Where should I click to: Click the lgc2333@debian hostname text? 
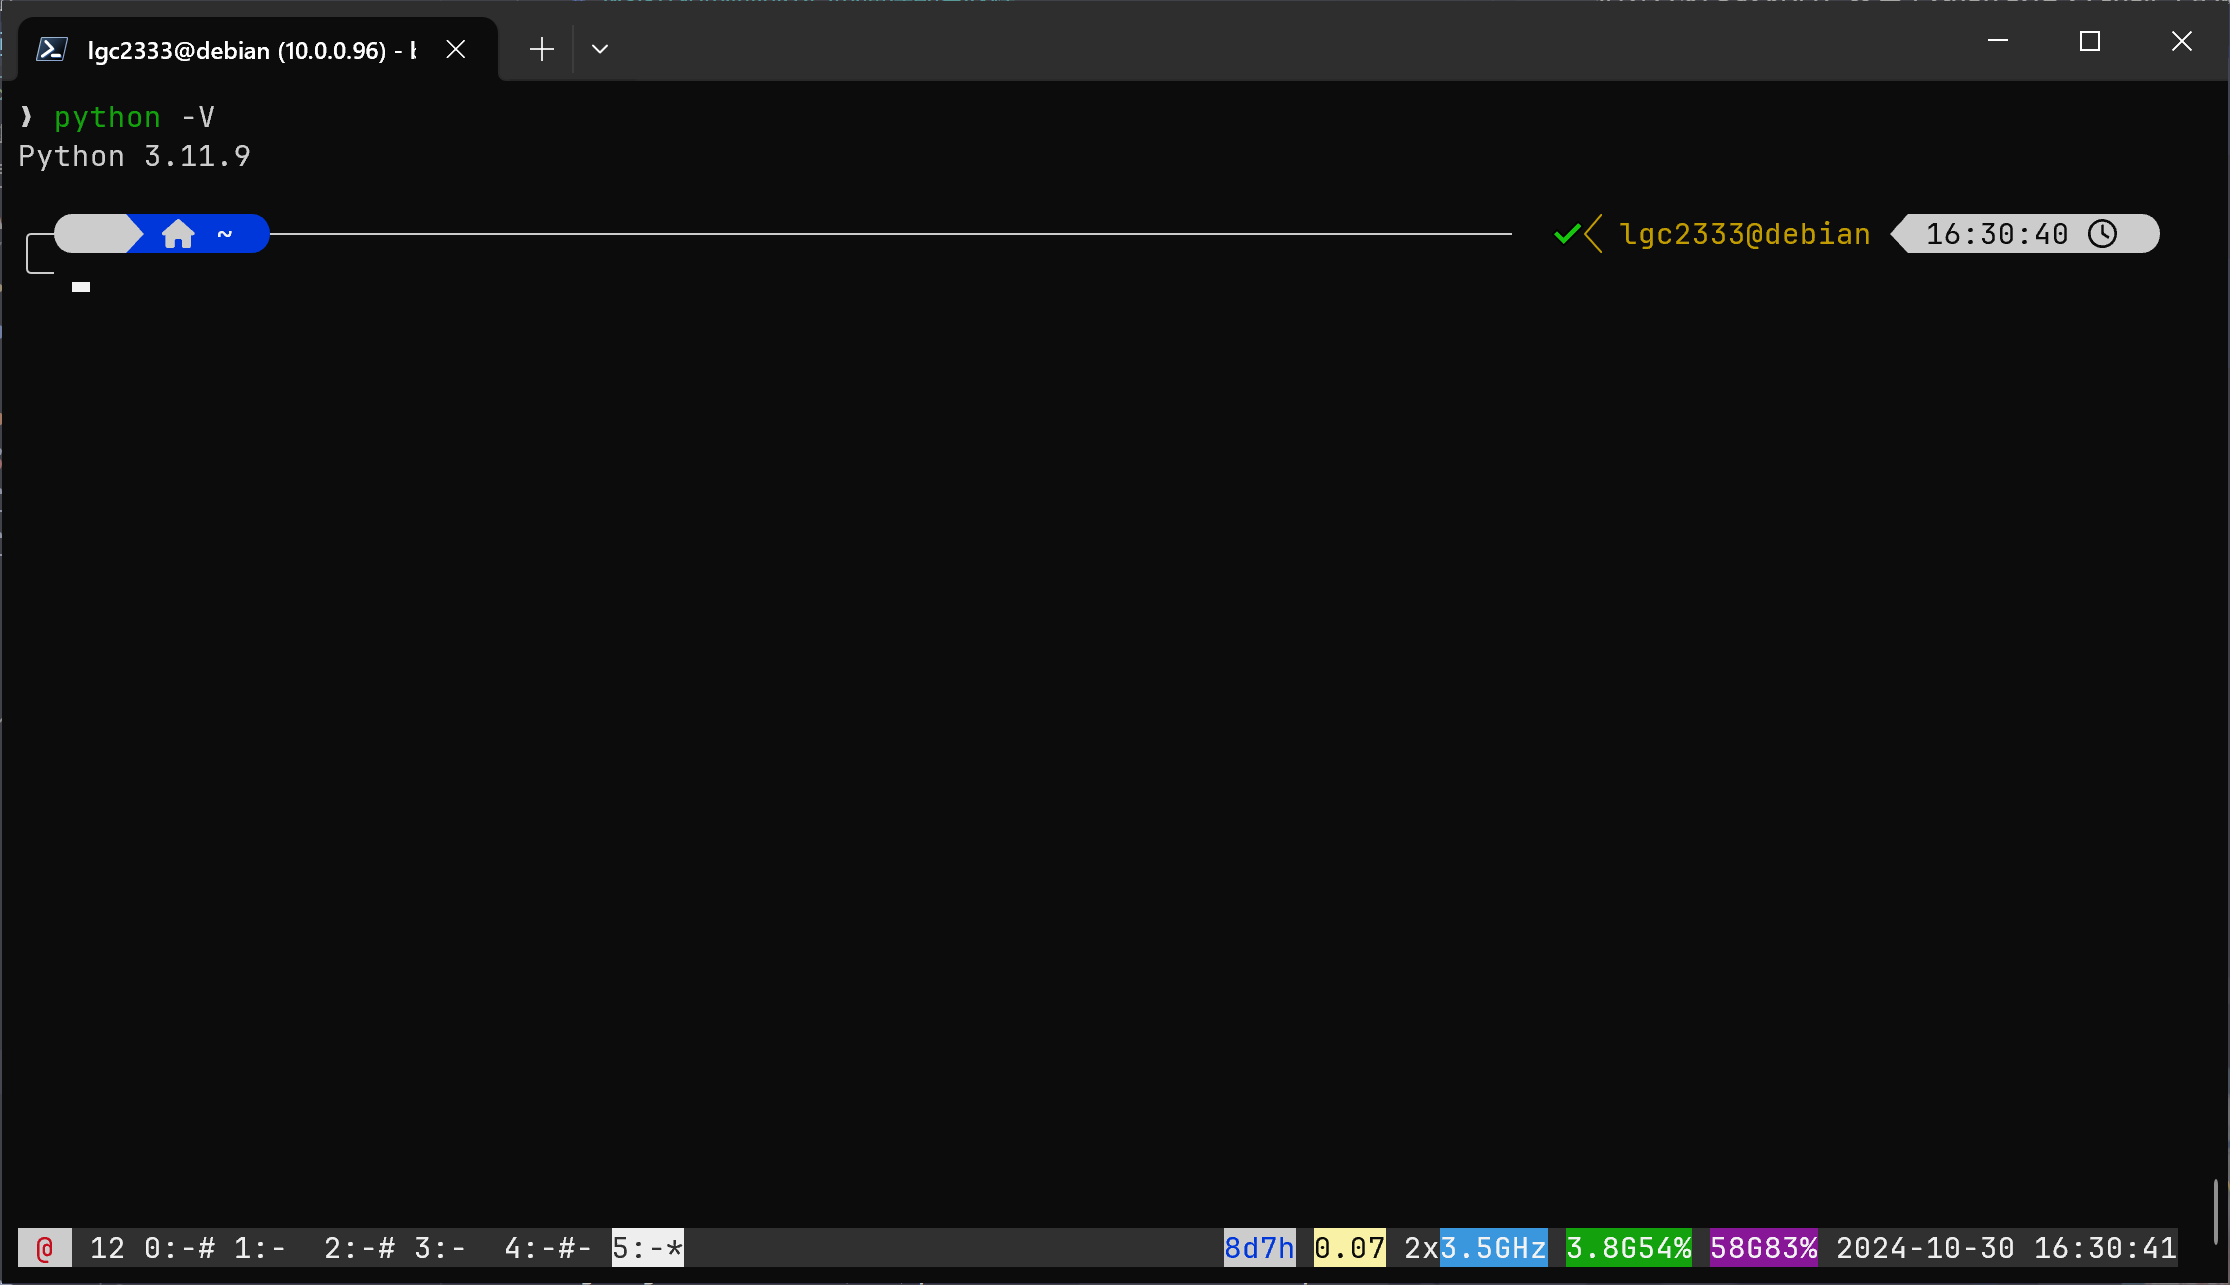(x=1744, y=234)
